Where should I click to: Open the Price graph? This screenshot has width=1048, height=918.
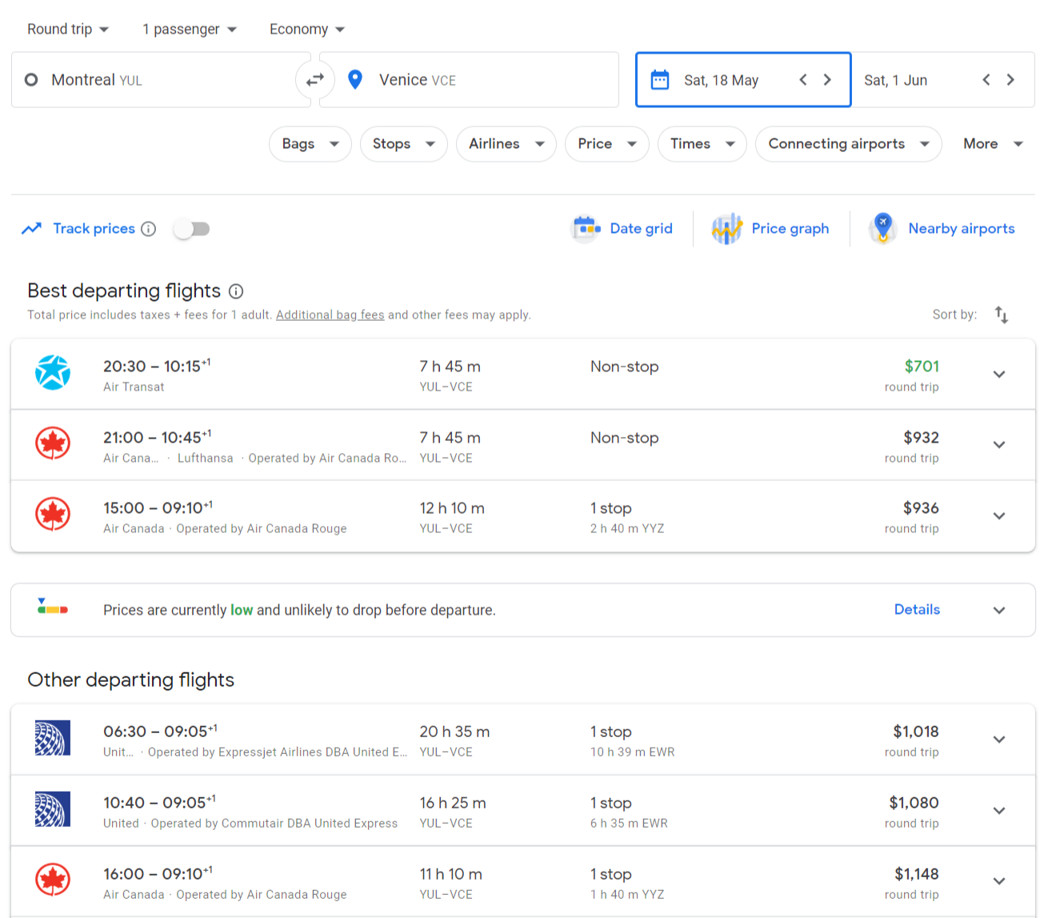(770, 228)
